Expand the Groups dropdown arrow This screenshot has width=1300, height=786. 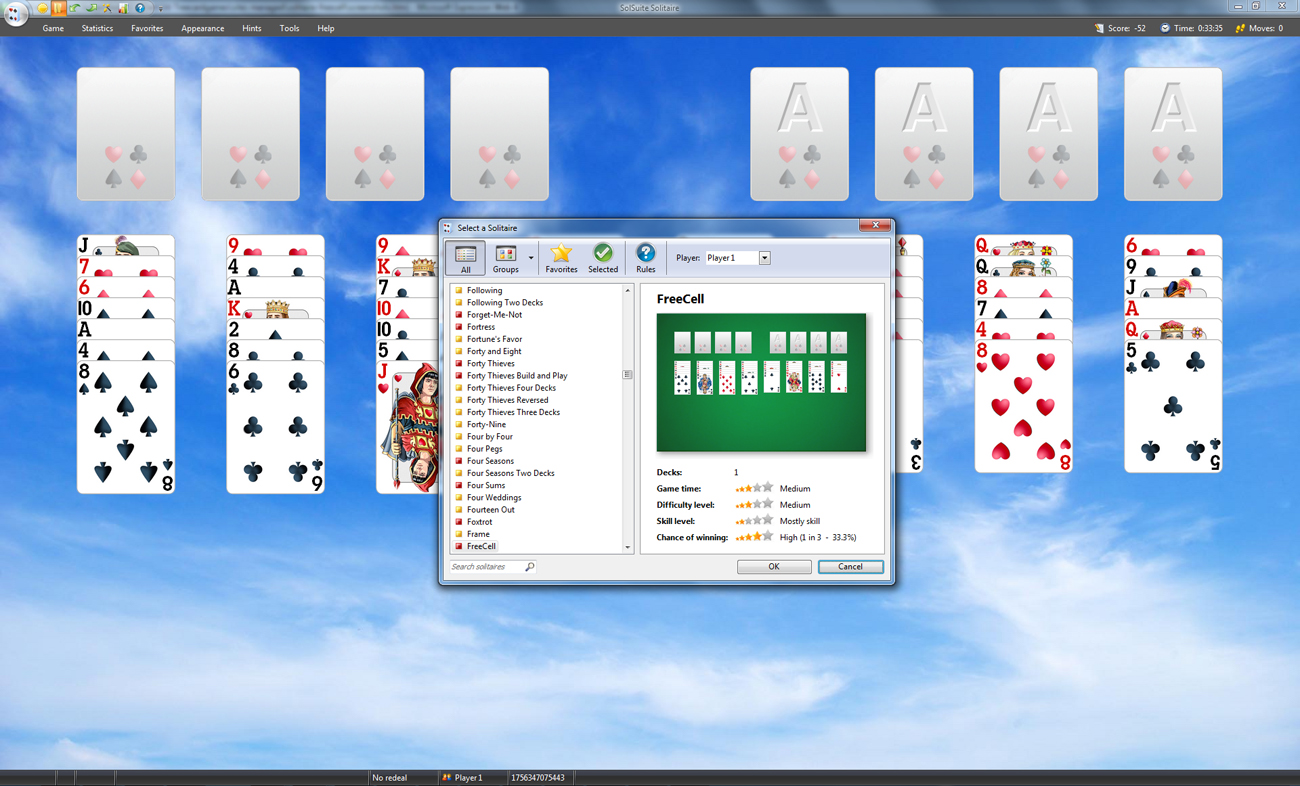click(x=531, y=258)
